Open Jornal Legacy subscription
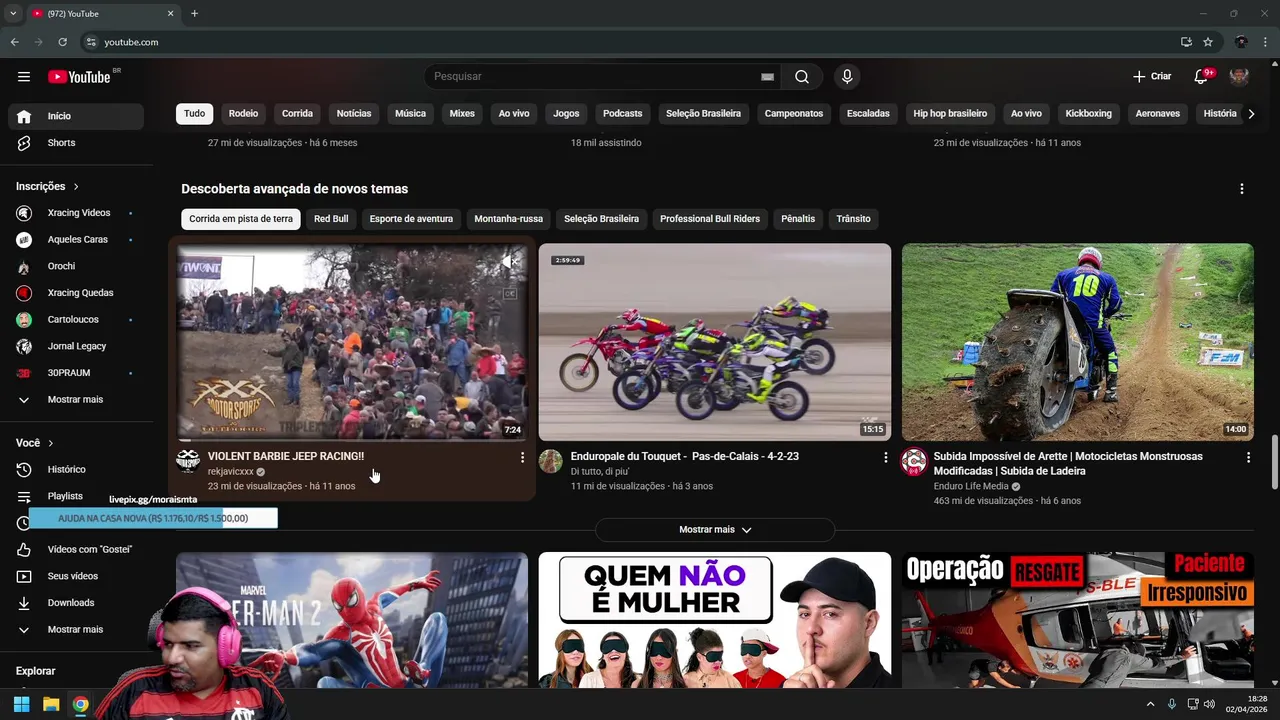Screen dimensions: 1280x720 [76, 346]
